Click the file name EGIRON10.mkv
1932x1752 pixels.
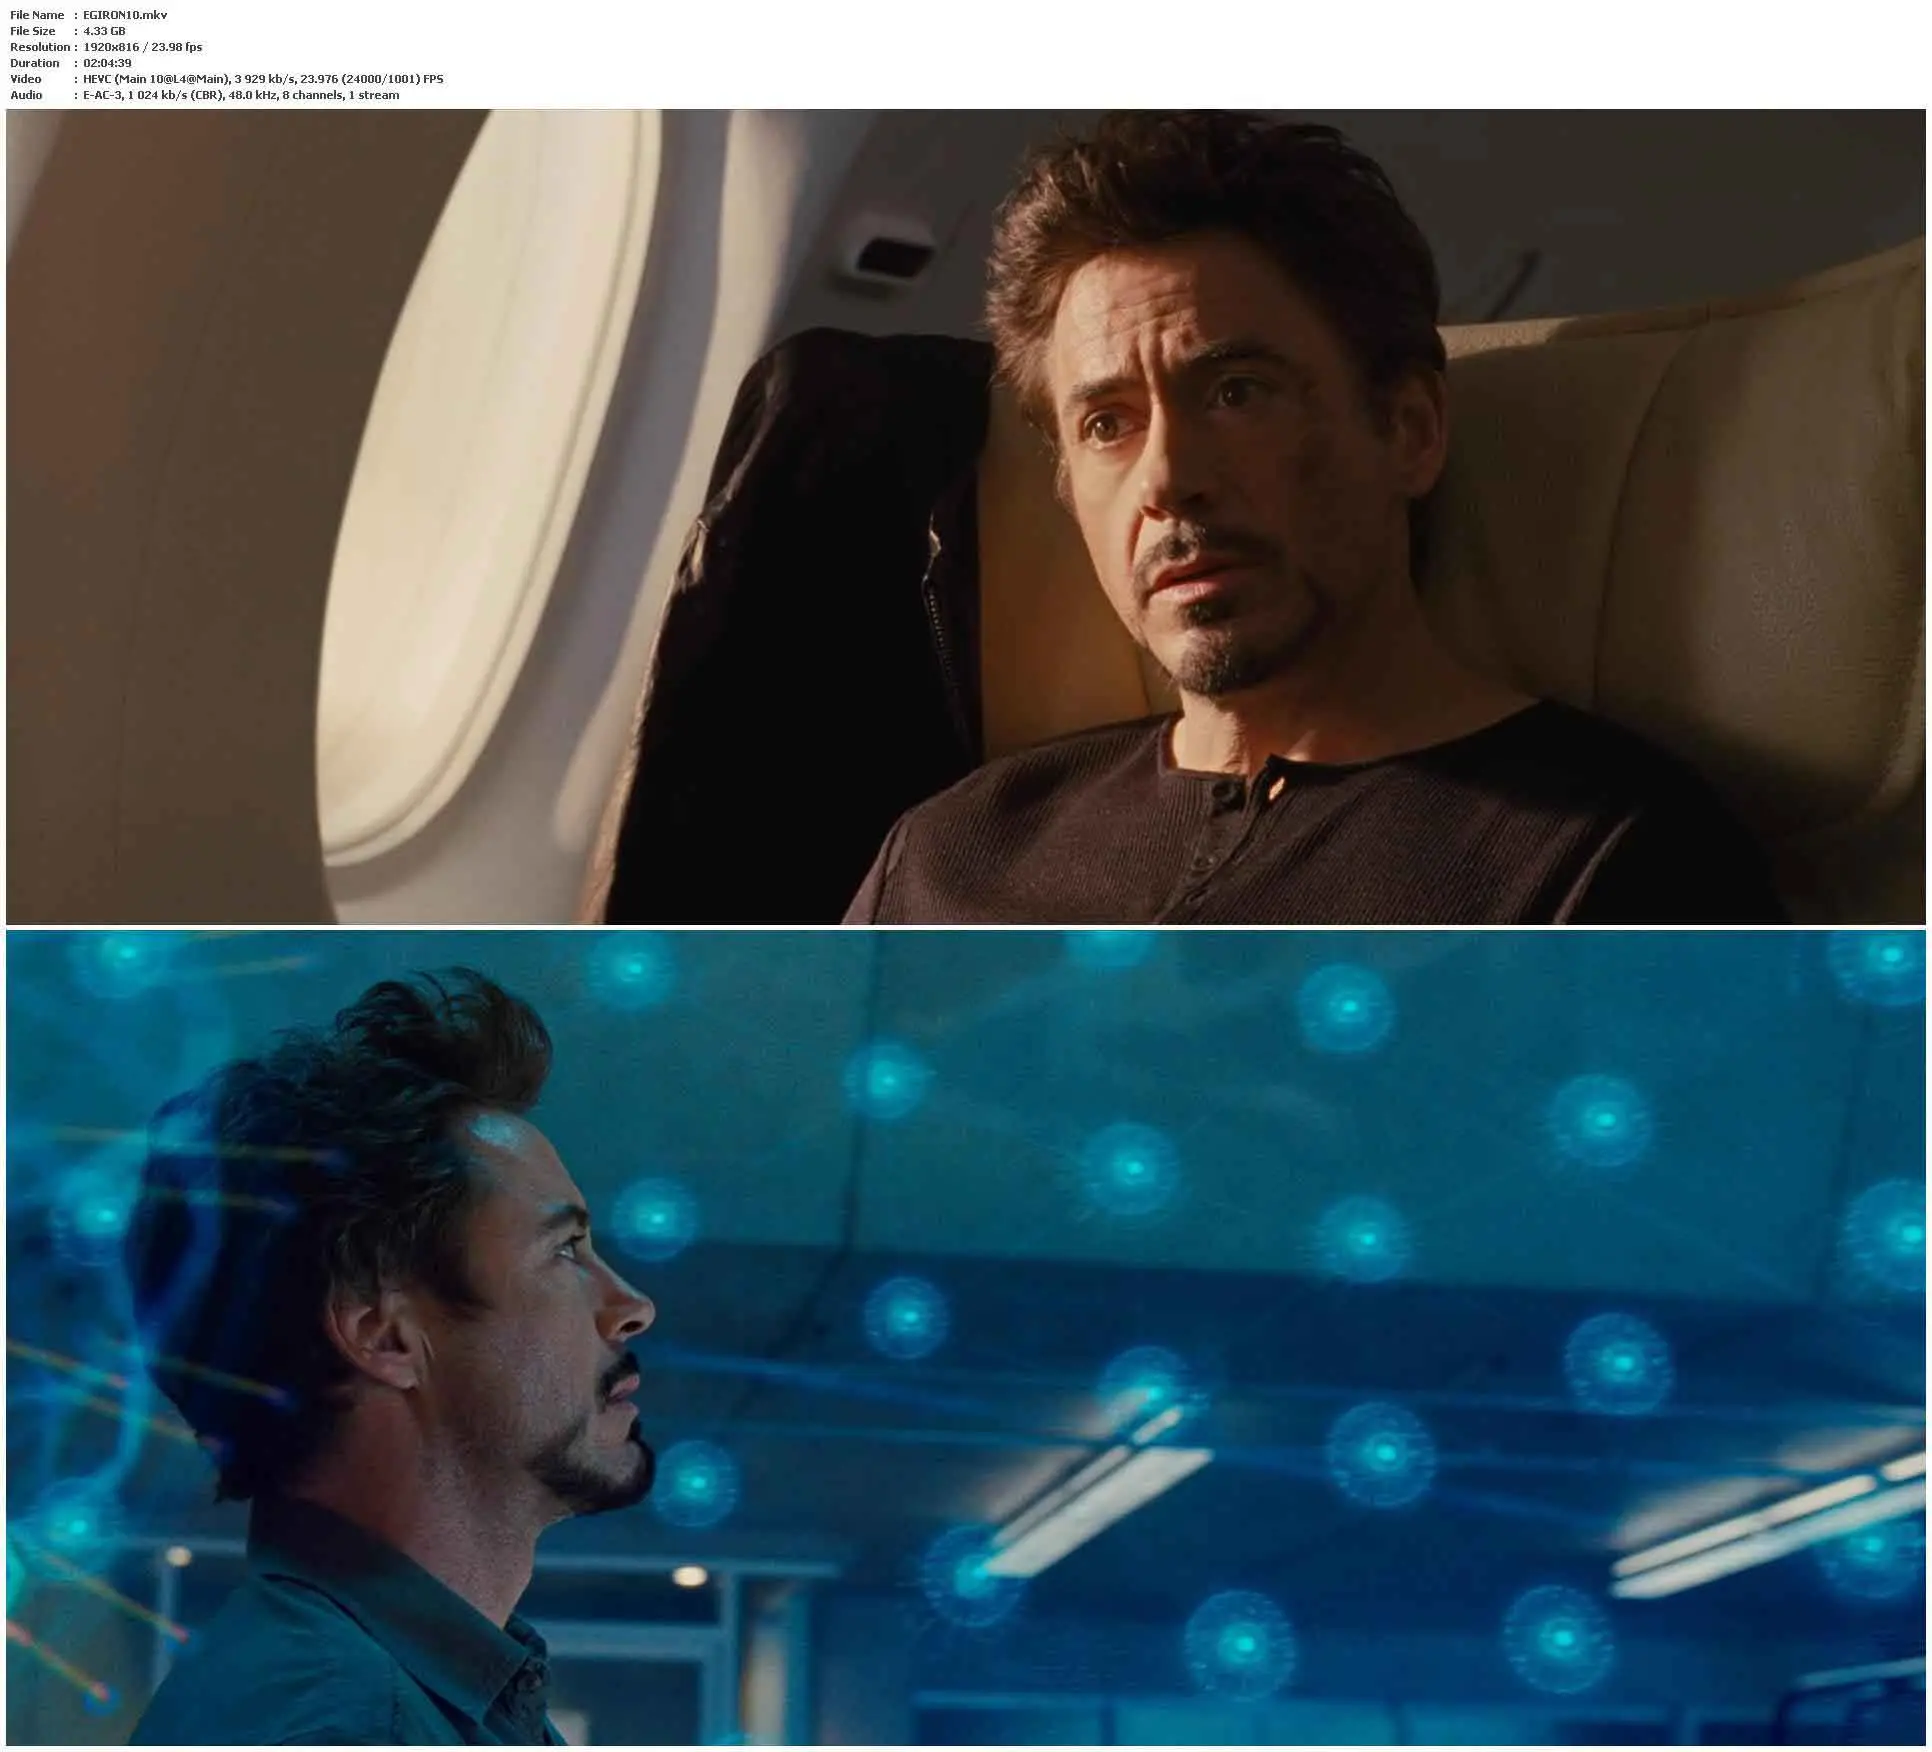[x=125, y=15]
